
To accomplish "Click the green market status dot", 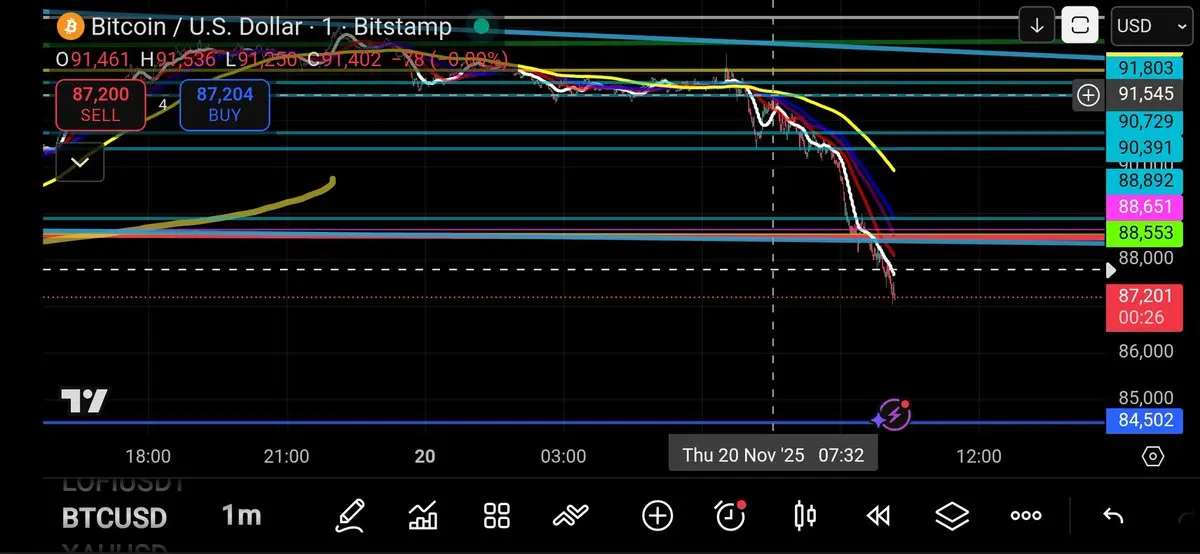I will pos(482,26).
